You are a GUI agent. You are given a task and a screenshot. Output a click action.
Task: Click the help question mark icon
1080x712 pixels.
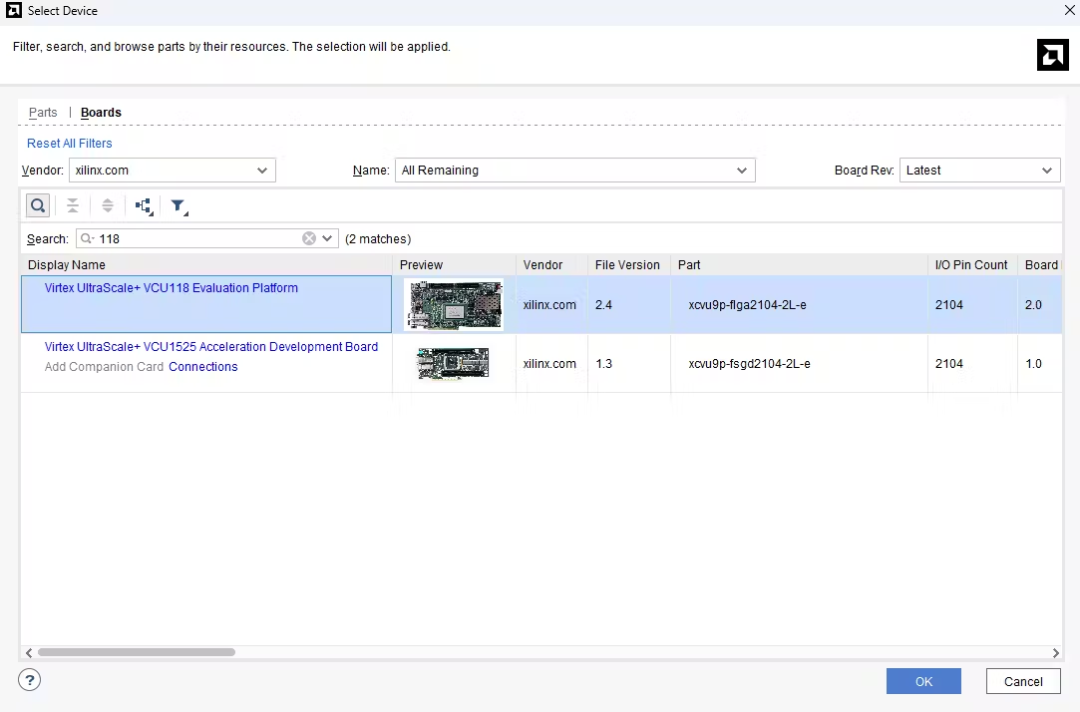click(29, 681)
